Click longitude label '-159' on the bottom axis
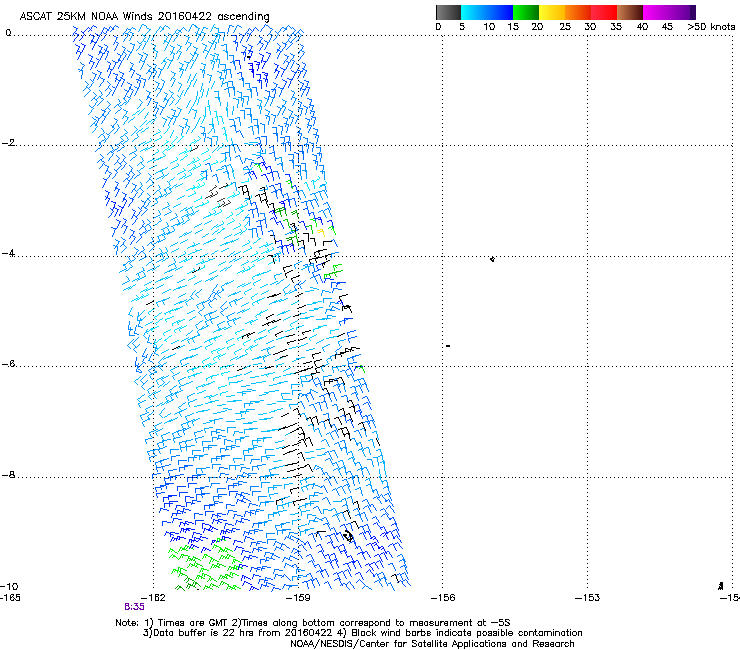Viewport: 740px width, 650px height. coord(299,598)
